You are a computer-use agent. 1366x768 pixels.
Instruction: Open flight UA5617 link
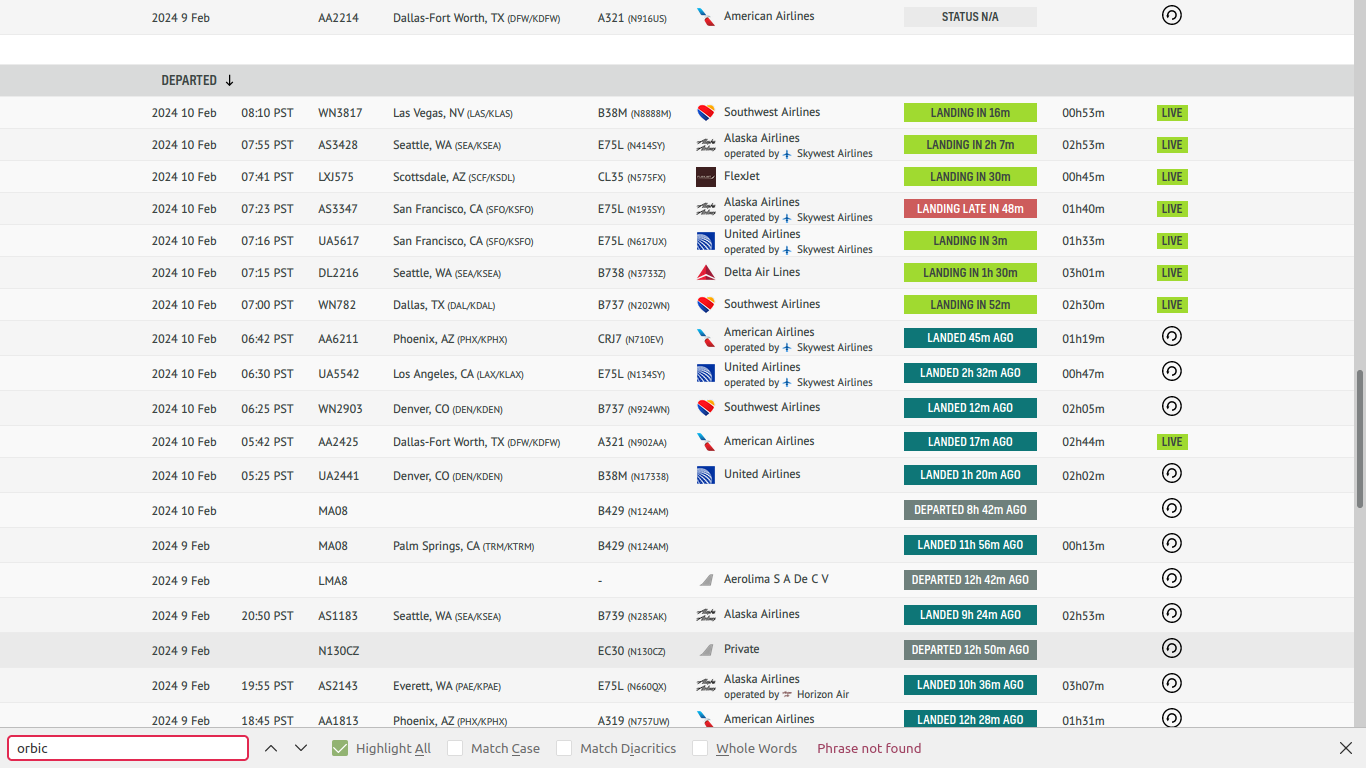tap(339, 241)
